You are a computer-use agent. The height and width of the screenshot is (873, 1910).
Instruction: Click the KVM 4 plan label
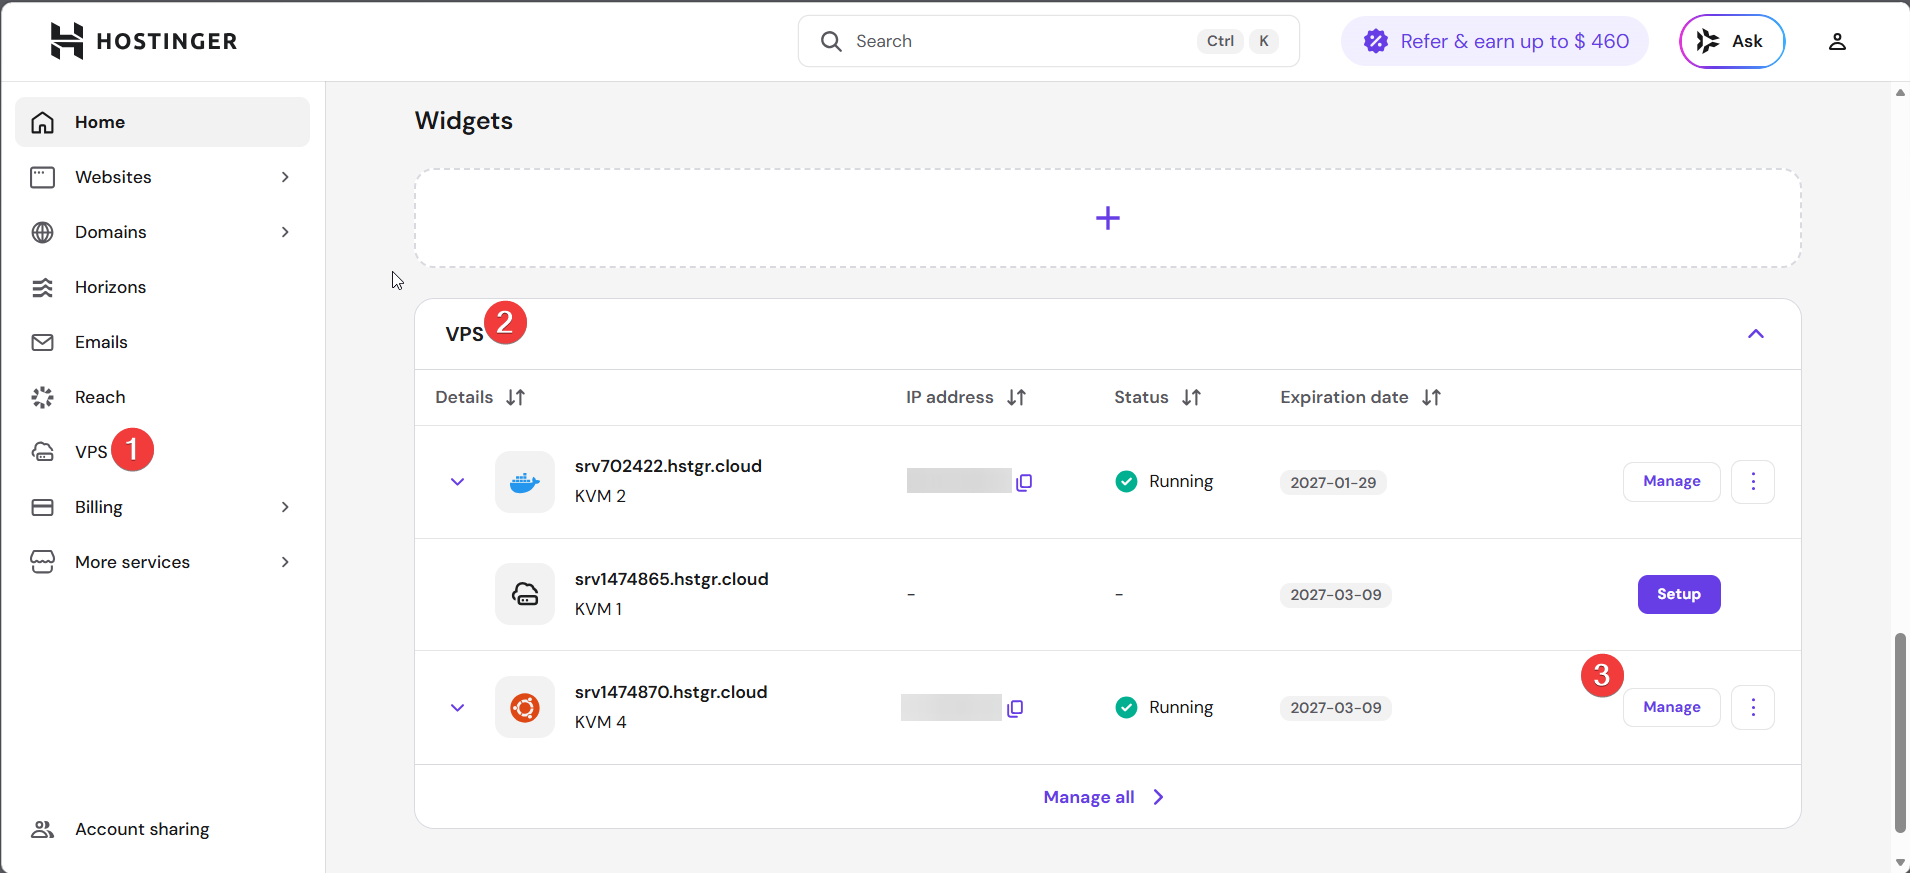point(600,722)
